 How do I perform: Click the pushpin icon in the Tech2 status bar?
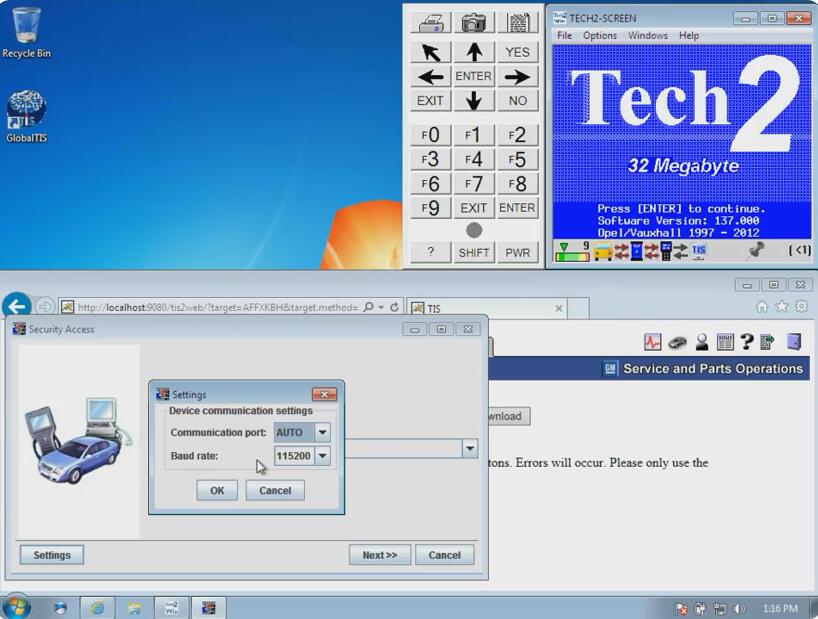point(756,251)
